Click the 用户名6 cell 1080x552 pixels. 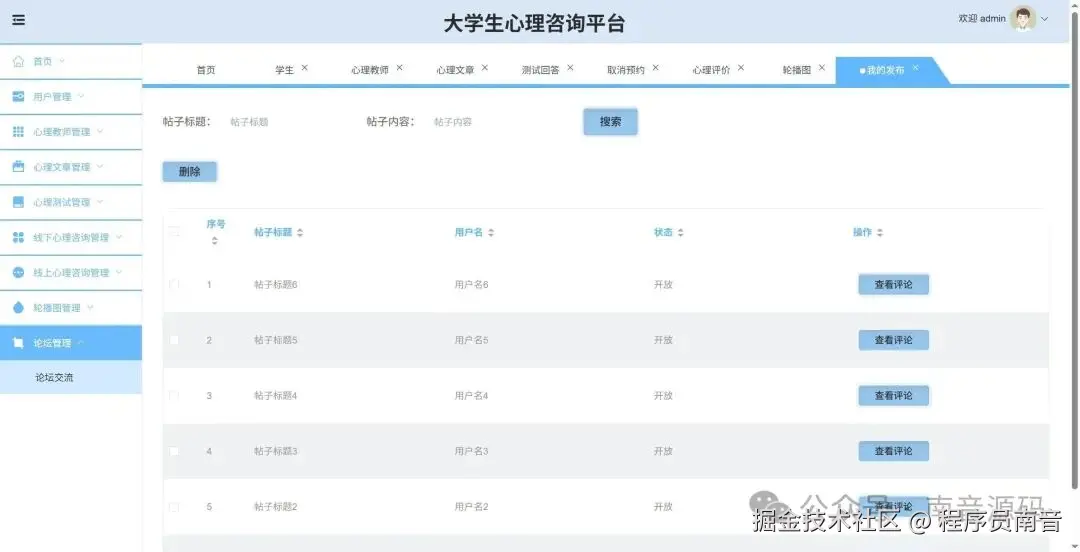click(x=471, y=285)
